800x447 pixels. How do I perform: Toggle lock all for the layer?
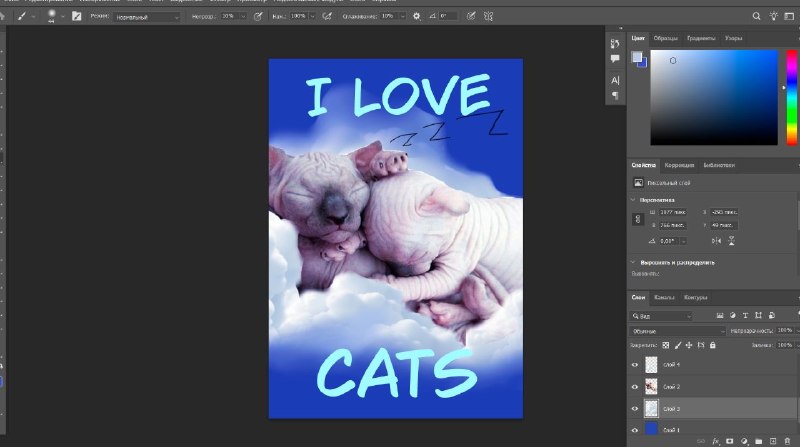713,345
